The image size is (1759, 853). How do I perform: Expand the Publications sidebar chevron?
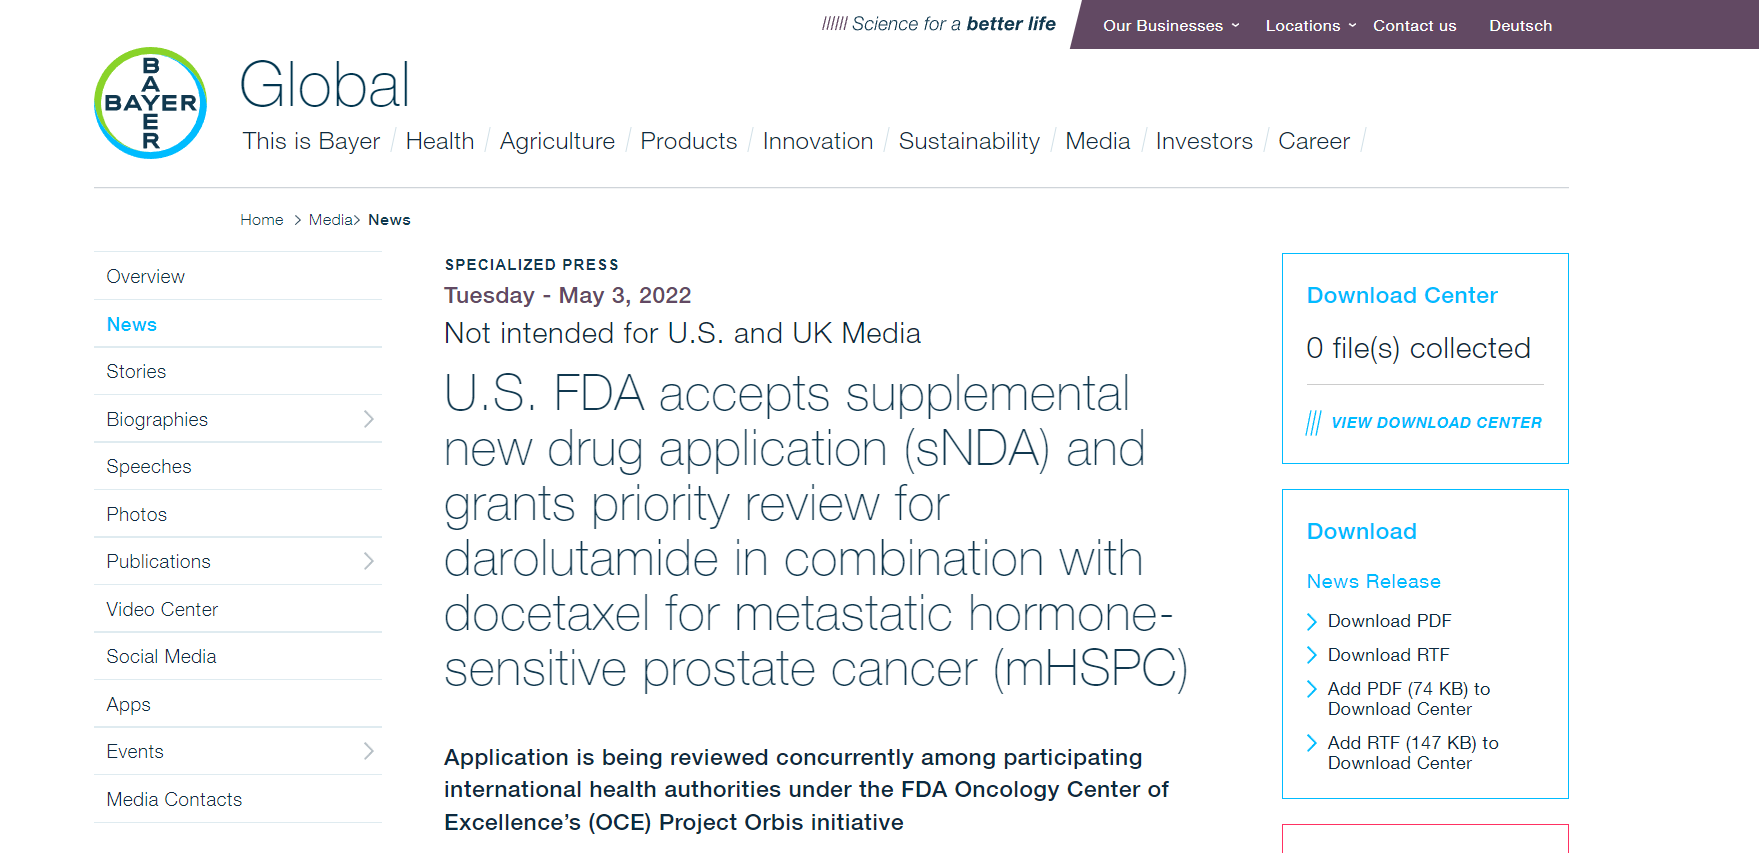(368, 561)
